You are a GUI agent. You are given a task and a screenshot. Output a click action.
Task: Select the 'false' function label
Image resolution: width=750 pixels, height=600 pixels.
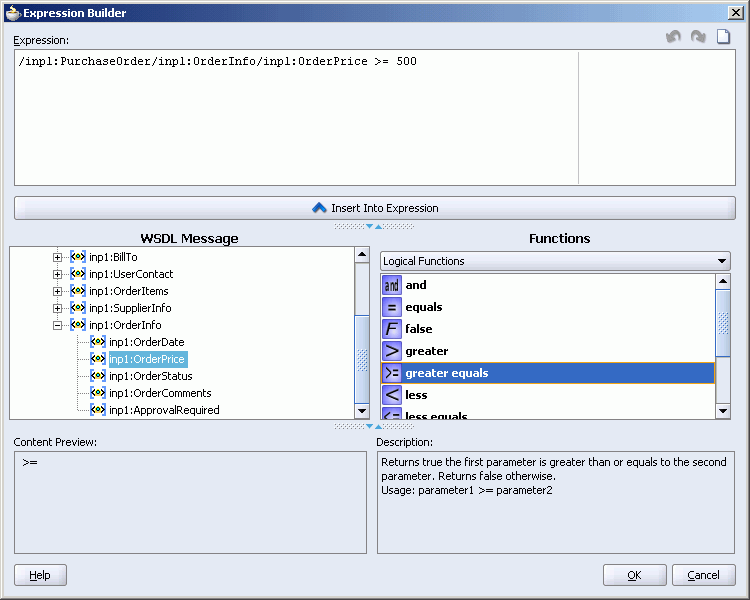419,329
